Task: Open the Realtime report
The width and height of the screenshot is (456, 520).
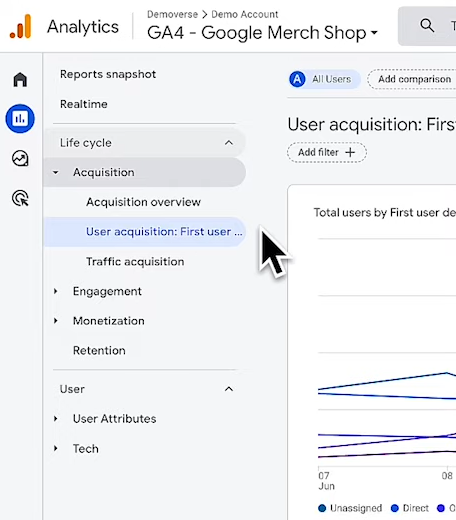Action: (x=84, y=104)
